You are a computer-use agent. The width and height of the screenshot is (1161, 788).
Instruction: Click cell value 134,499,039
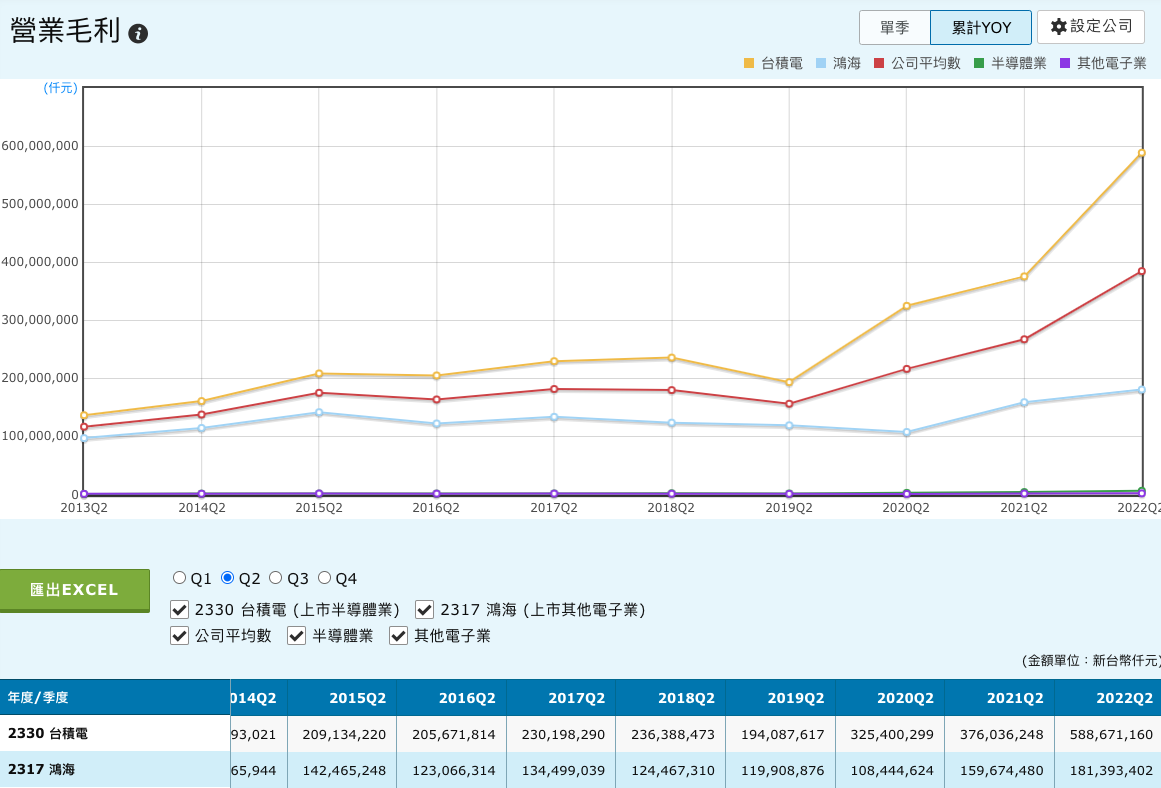(x=563, y=770)
